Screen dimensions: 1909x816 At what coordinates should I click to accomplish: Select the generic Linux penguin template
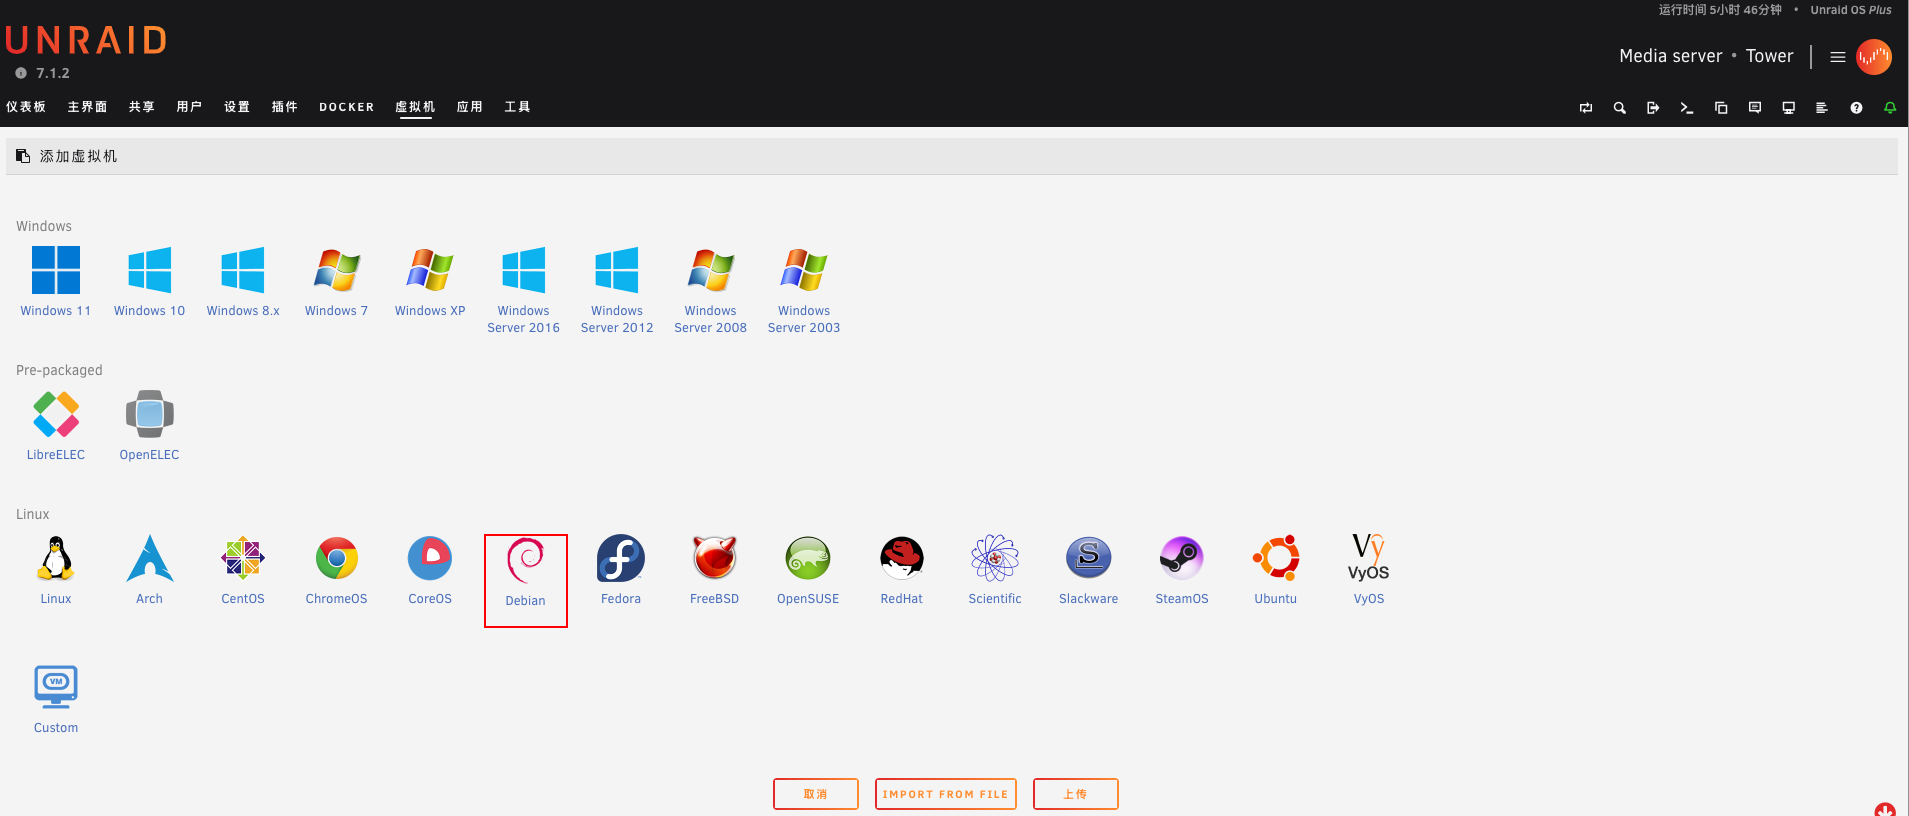pyautogui.click(x=56, y=569)
